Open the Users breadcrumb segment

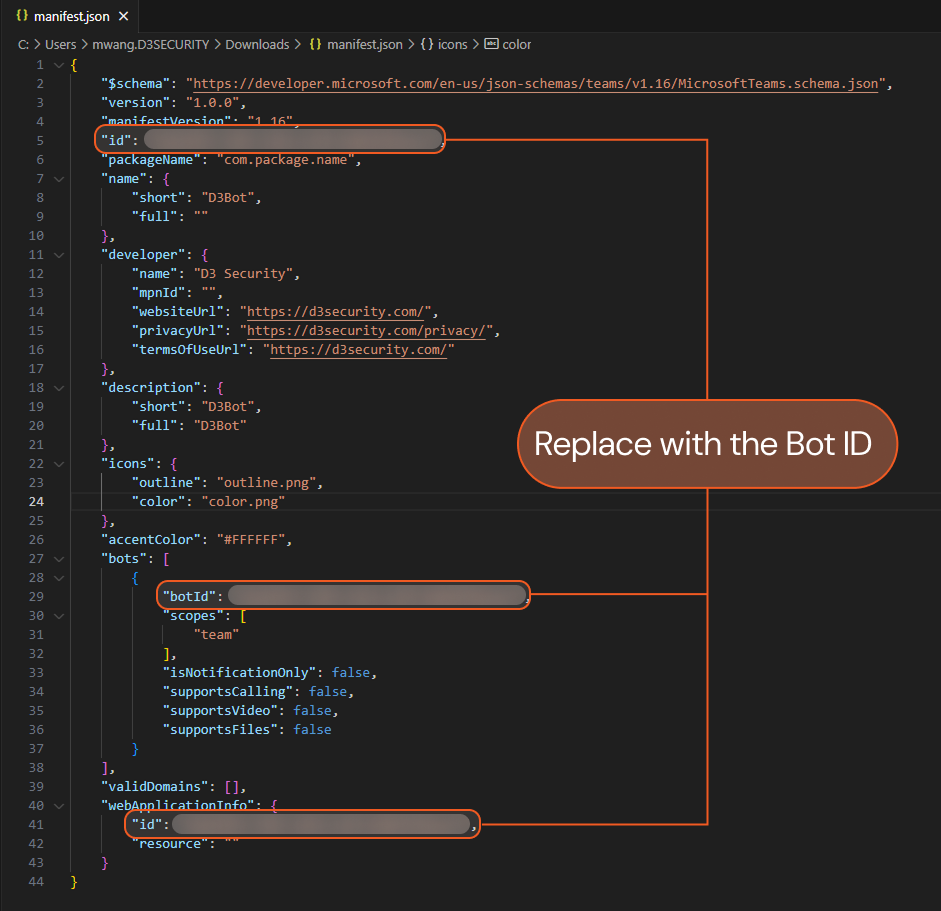pyautogui.click(x=60, y=45)
